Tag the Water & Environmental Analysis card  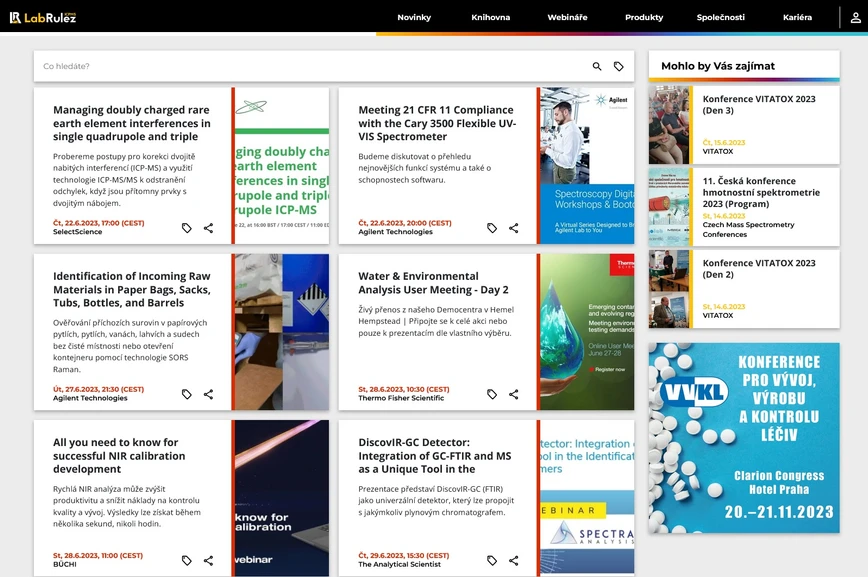pyautogui.click(x=492, y=394)
